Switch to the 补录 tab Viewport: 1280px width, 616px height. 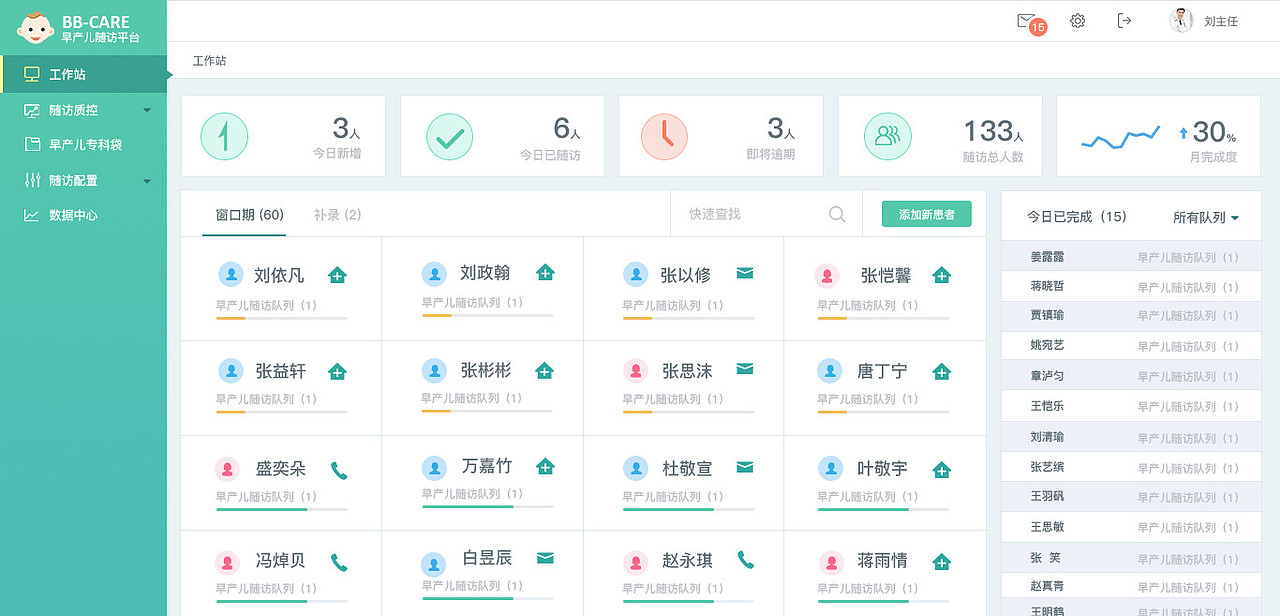pyautogui.click(x=338, y=214)
